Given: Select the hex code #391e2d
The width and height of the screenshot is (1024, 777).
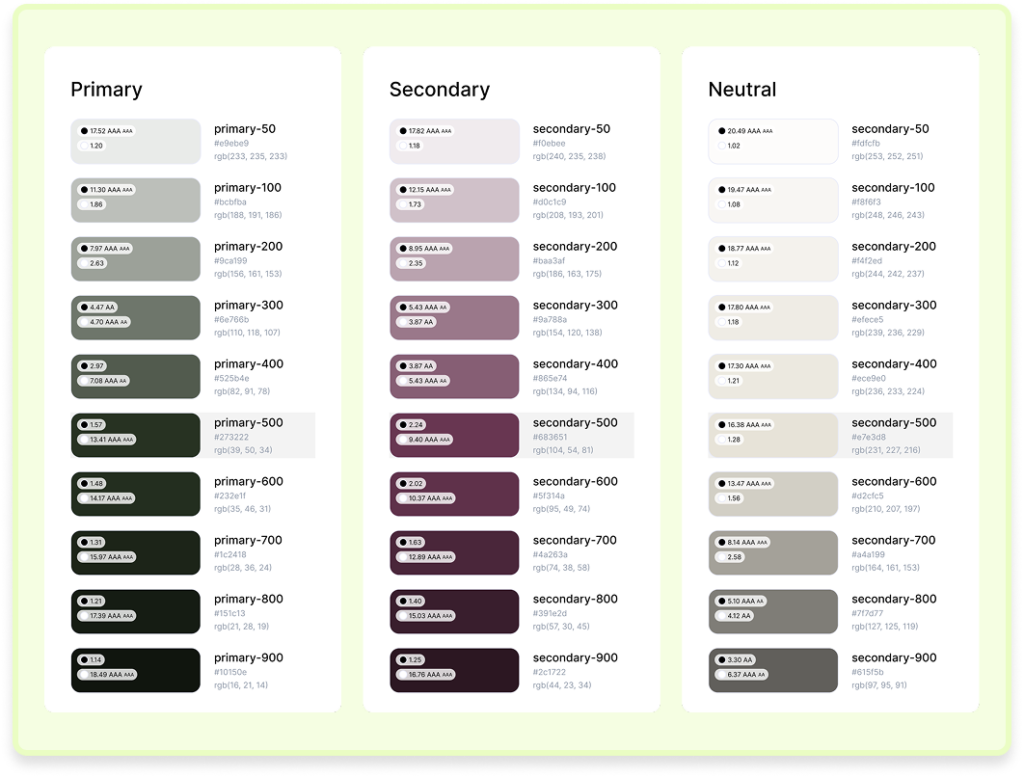Looking at the screenshot, I should click(550, 613).
